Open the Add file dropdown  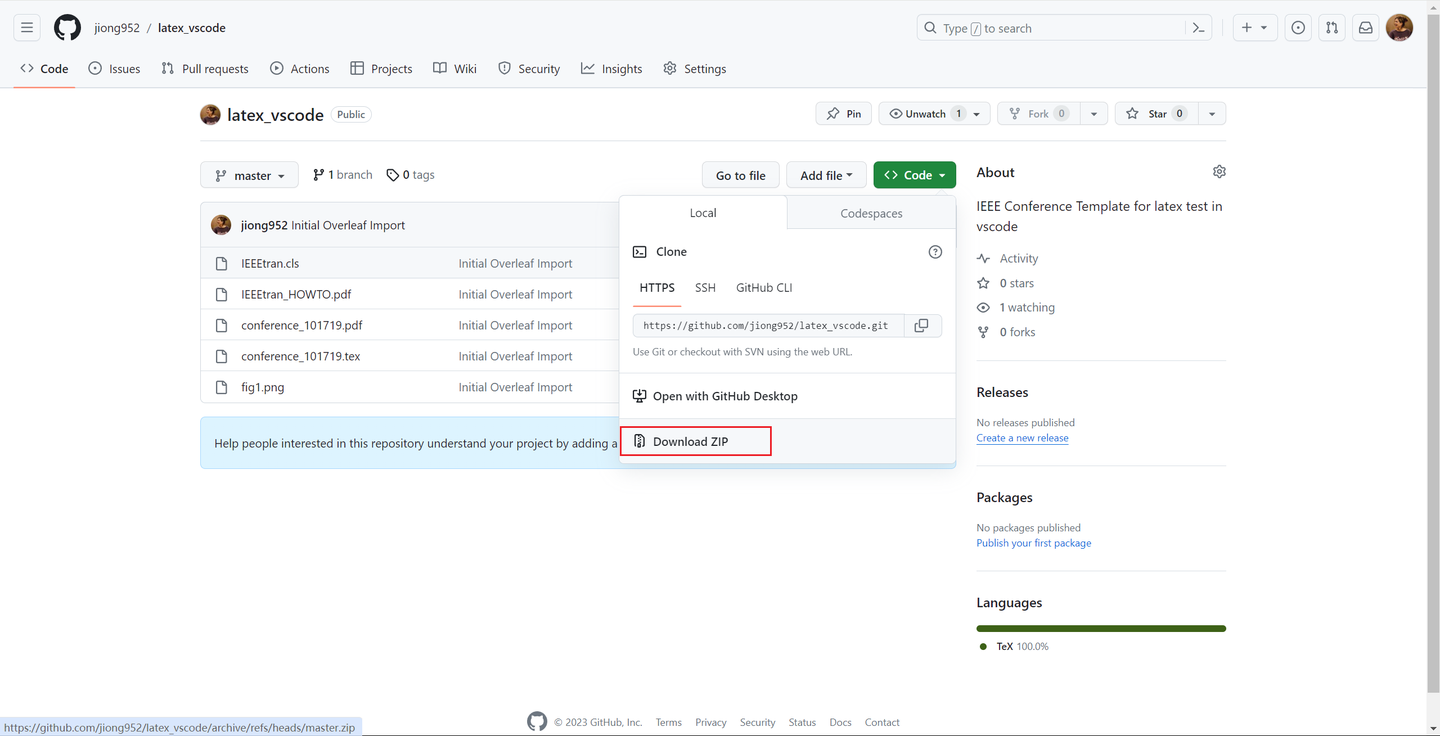825,174
